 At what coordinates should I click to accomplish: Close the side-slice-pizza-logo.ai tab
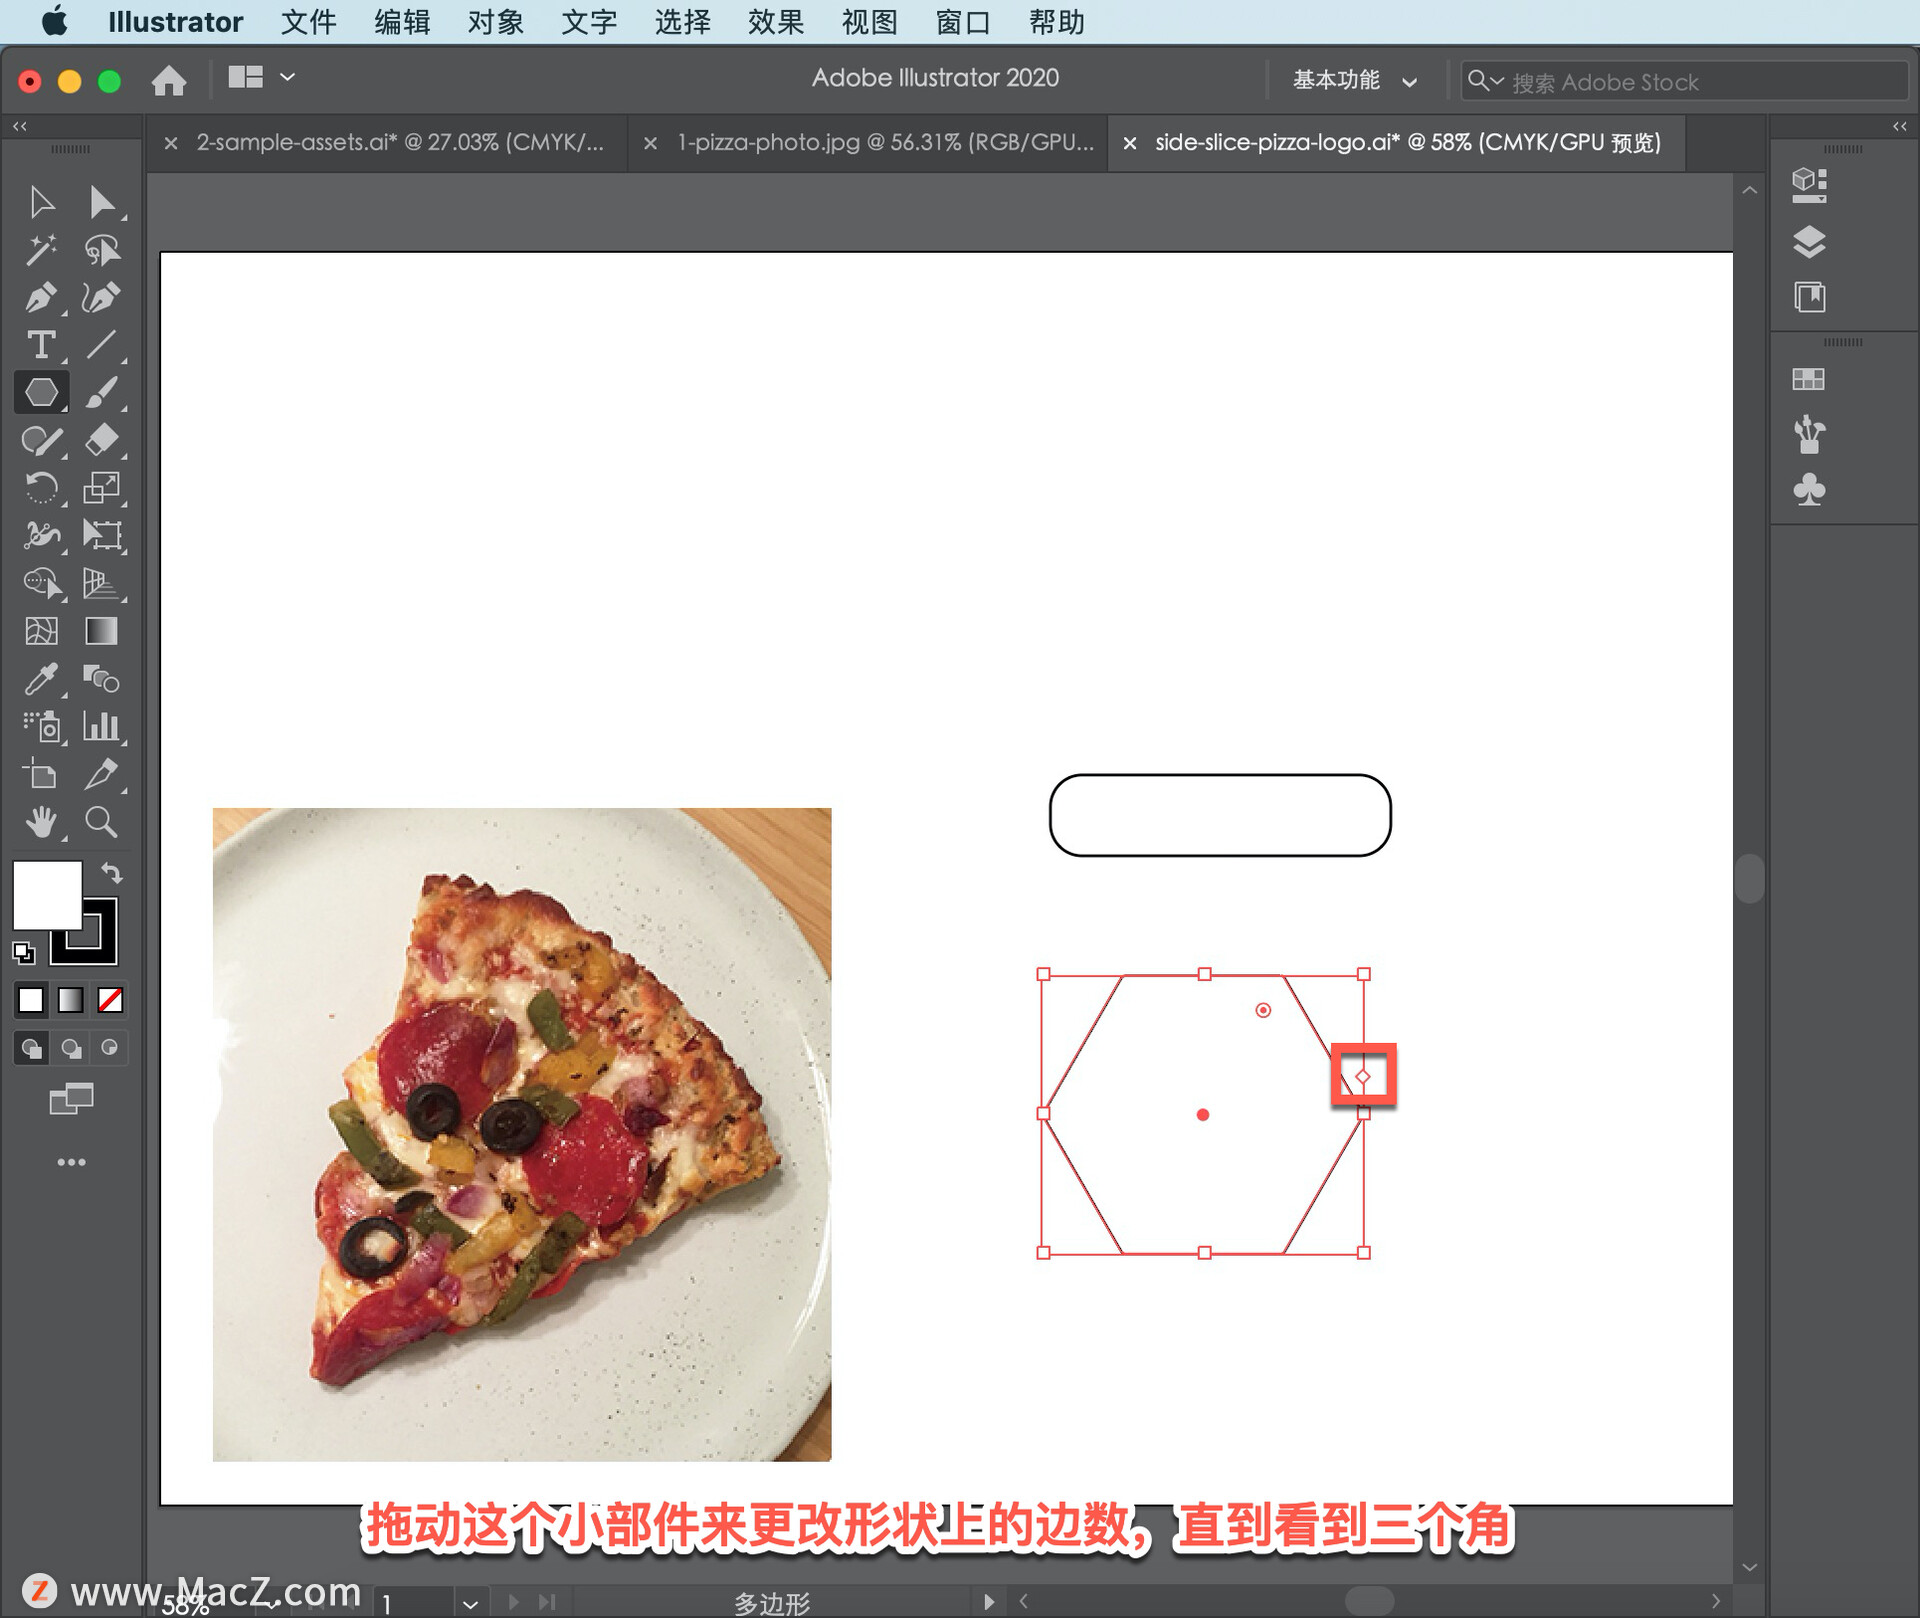click(1129, 144)
